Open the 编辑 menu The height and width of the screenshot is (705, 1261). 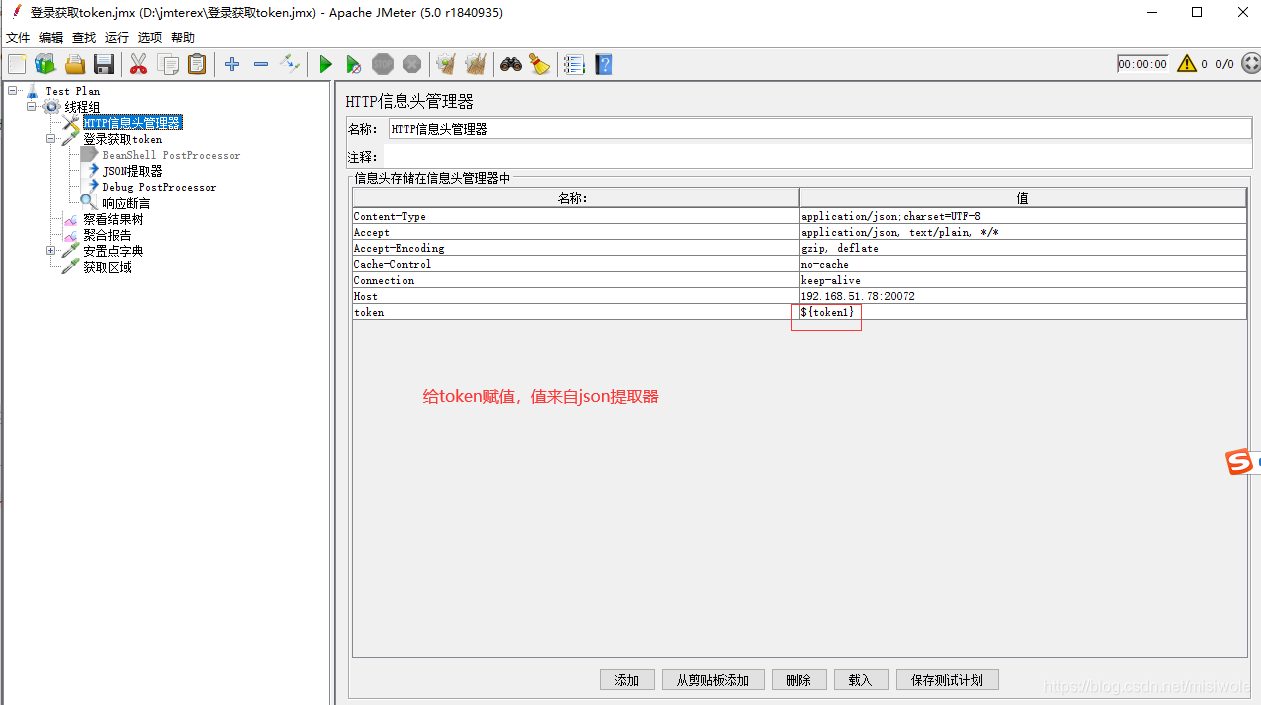click(51, 37)
